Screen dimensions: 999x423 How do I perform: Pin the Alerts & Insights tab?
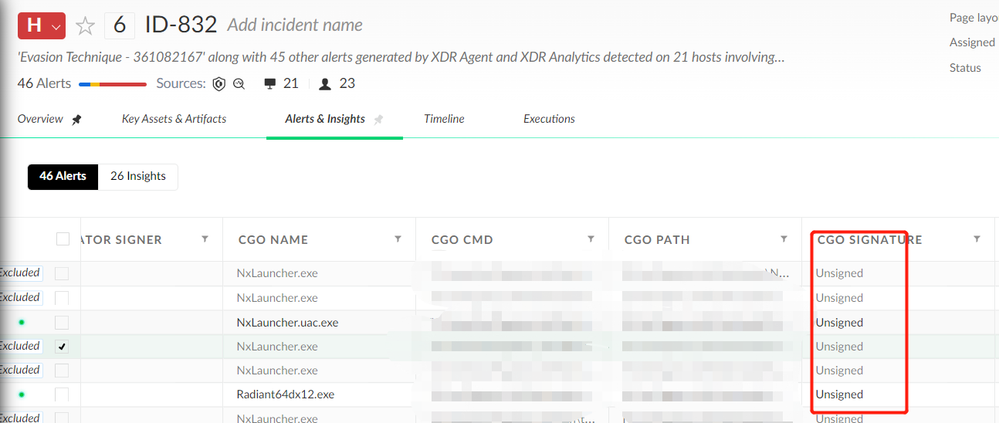tap(378, 119)
